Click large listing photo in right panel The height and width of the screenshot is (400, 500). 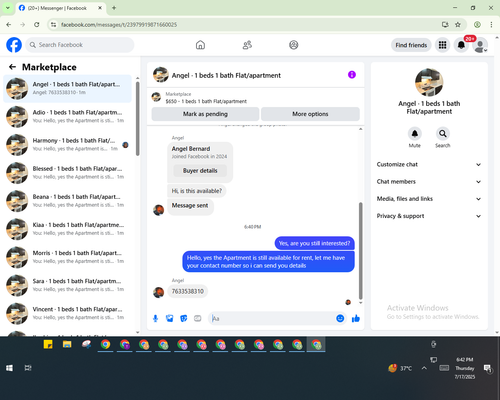click(x=429, y=82)
